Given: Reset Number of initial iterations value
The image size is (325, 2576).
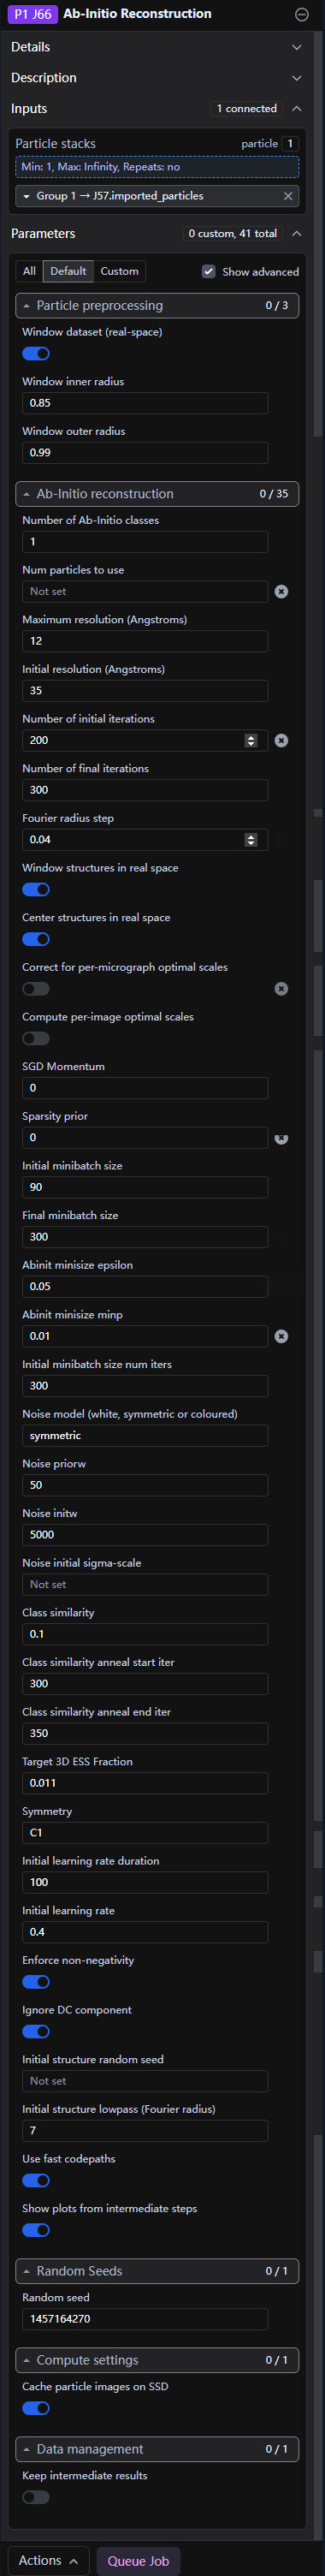Looking at the screenshot, I should [x=281, y=741].
